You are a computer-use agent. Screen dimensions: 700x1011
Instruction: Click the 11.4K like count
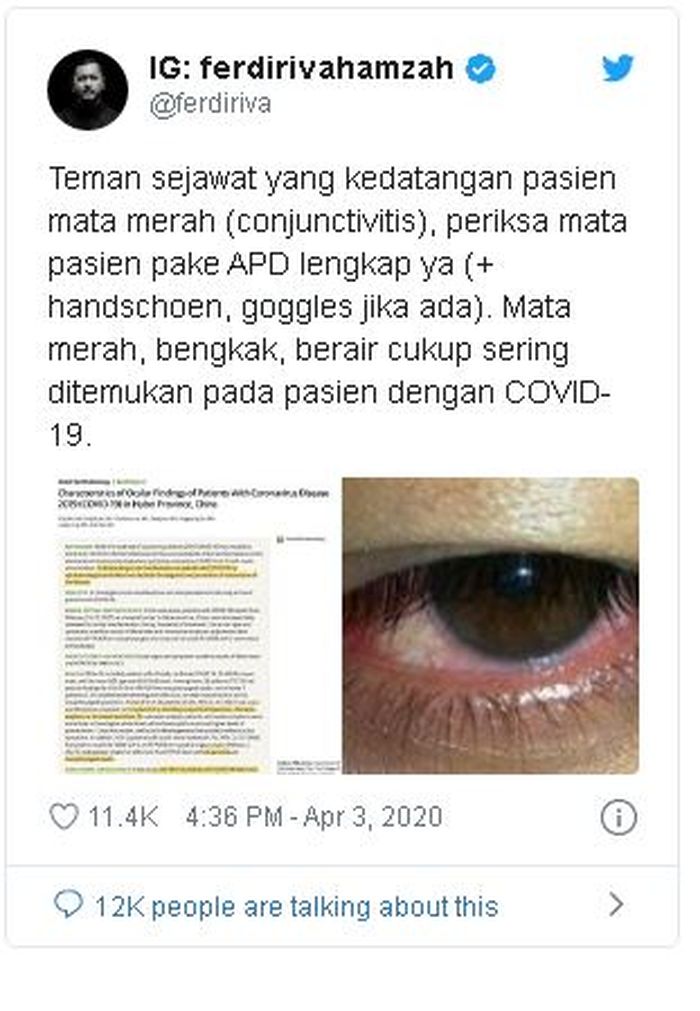(122, 817)
